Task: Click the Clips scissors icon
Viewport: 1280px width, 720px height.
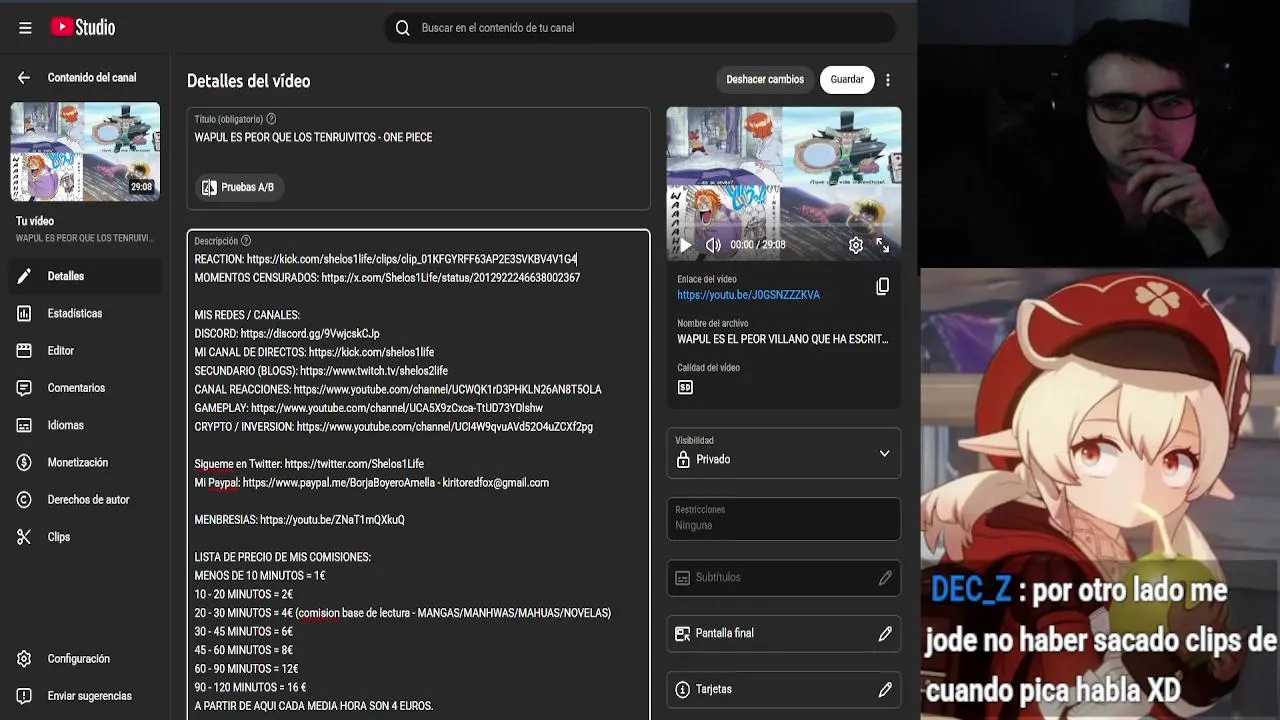Action: tap(24, 537)
